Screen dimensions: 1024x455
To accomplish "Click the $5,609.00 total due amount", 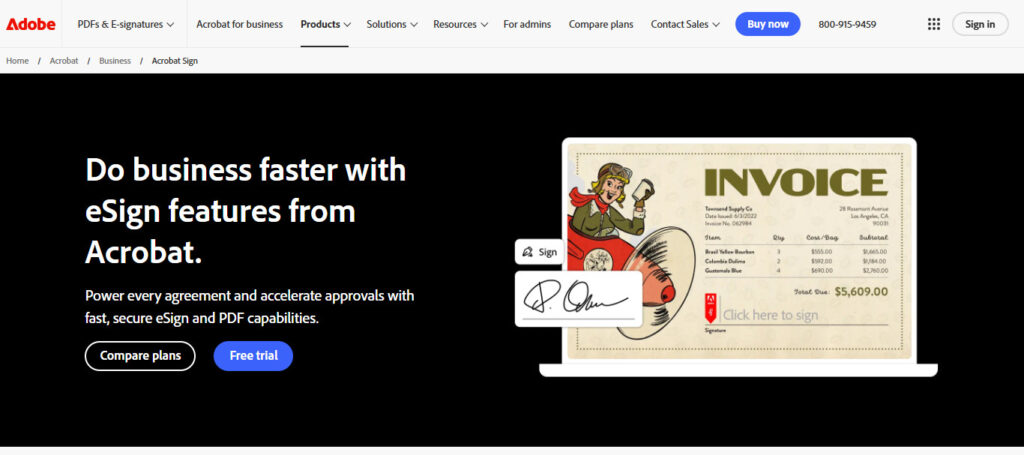I will point(861,292).
